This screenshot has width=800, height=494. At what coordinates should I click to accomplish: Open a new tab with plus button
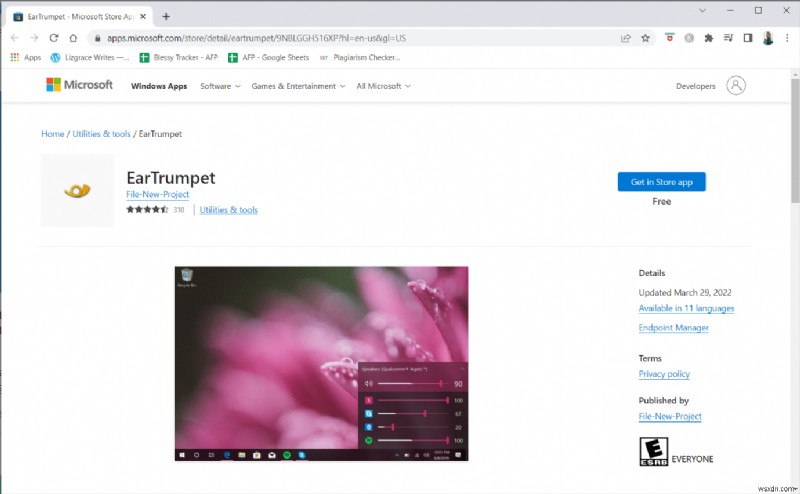pos(166,16)
